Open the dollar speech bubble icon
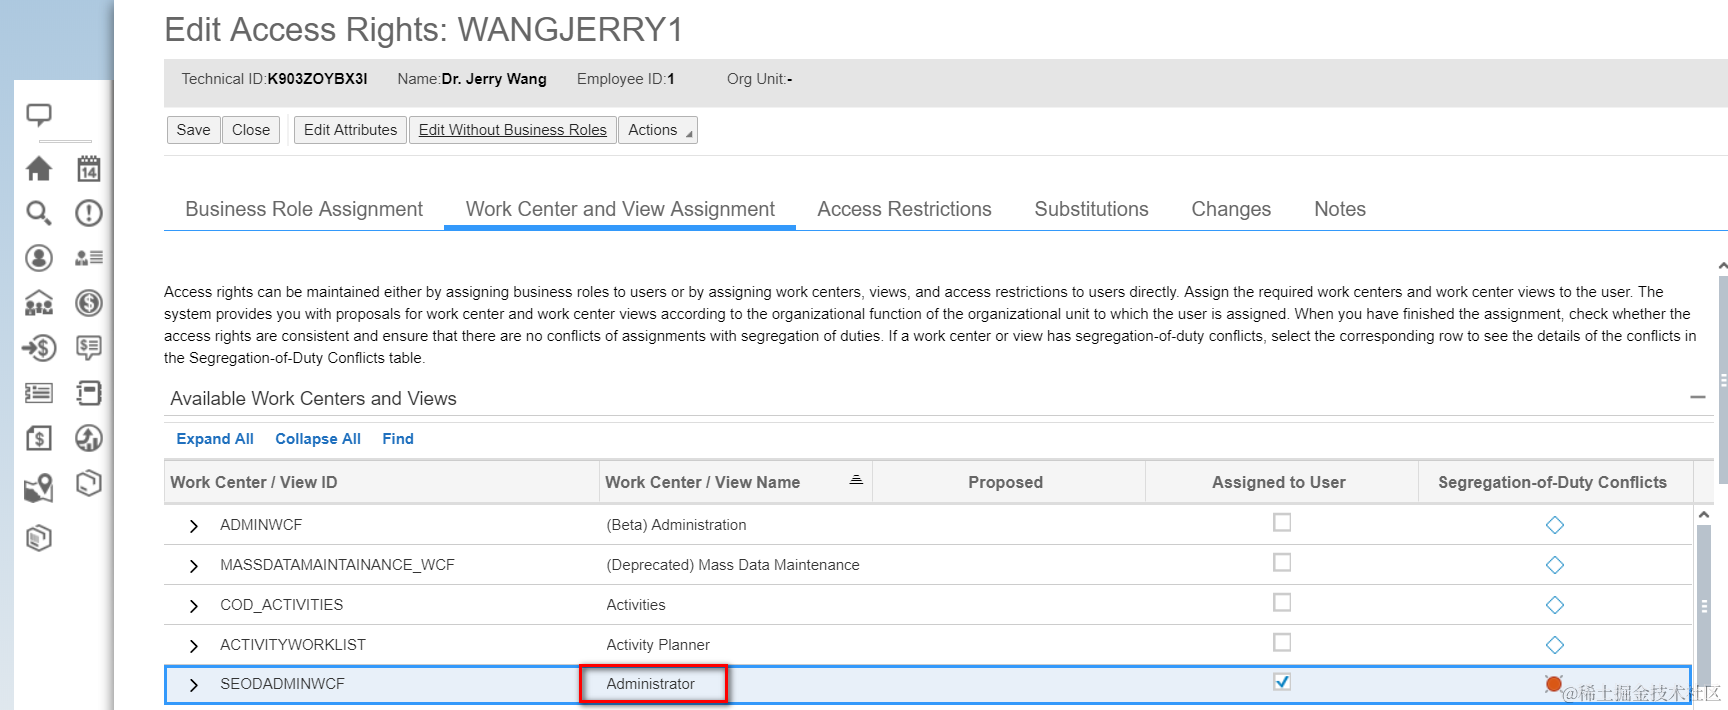Viewport: 1728px width, 710px height. click(89, 348)
